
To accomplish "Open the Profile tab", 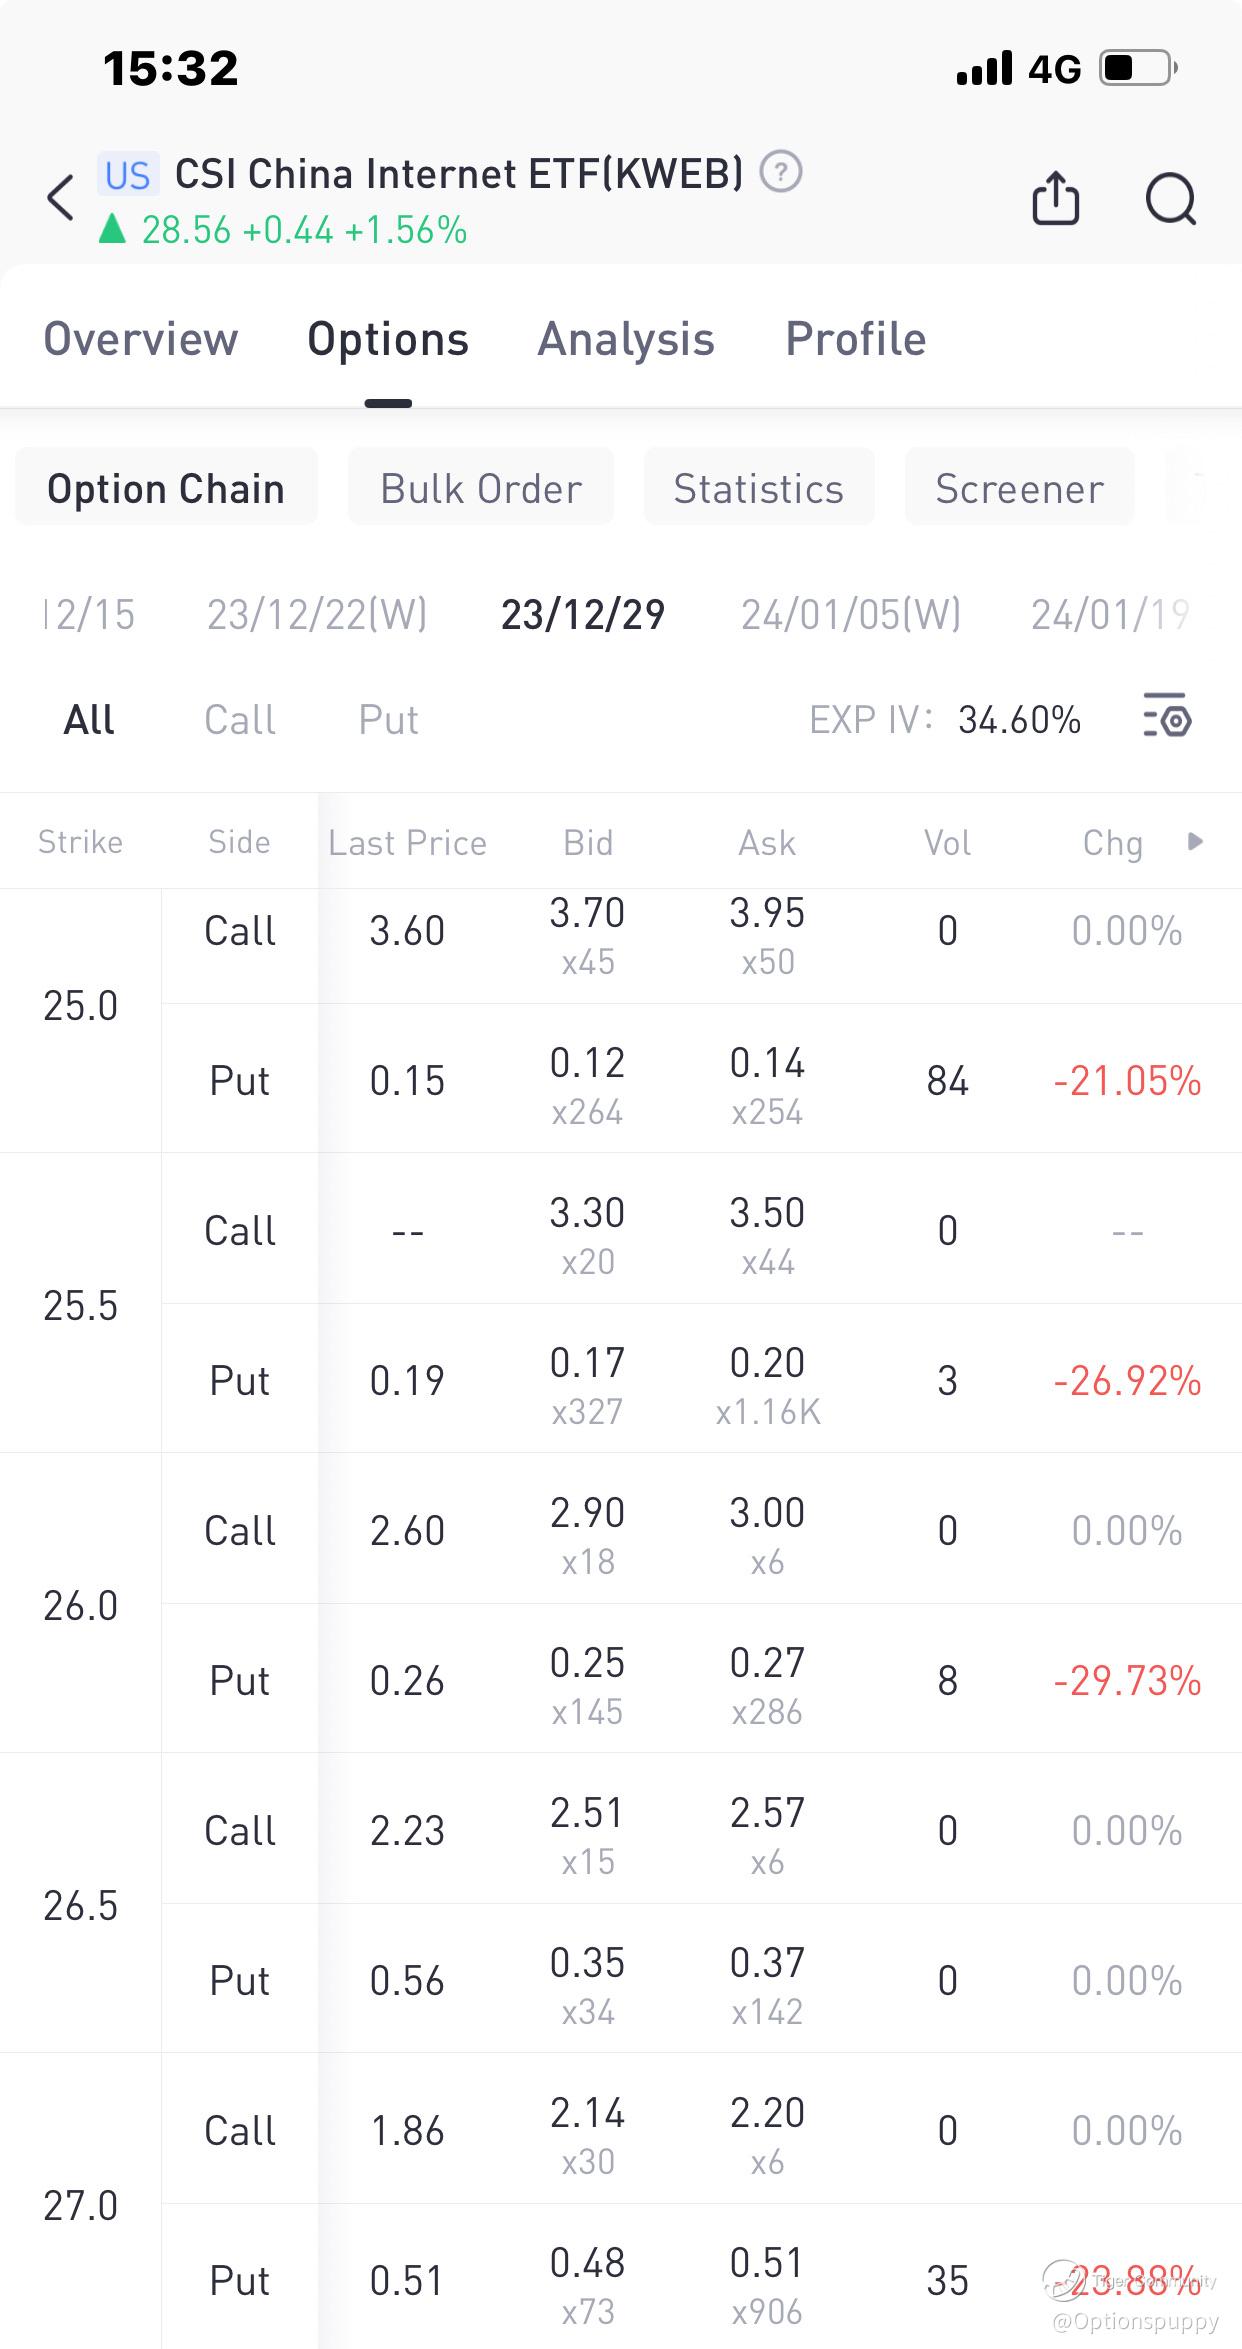I will 856,339.
